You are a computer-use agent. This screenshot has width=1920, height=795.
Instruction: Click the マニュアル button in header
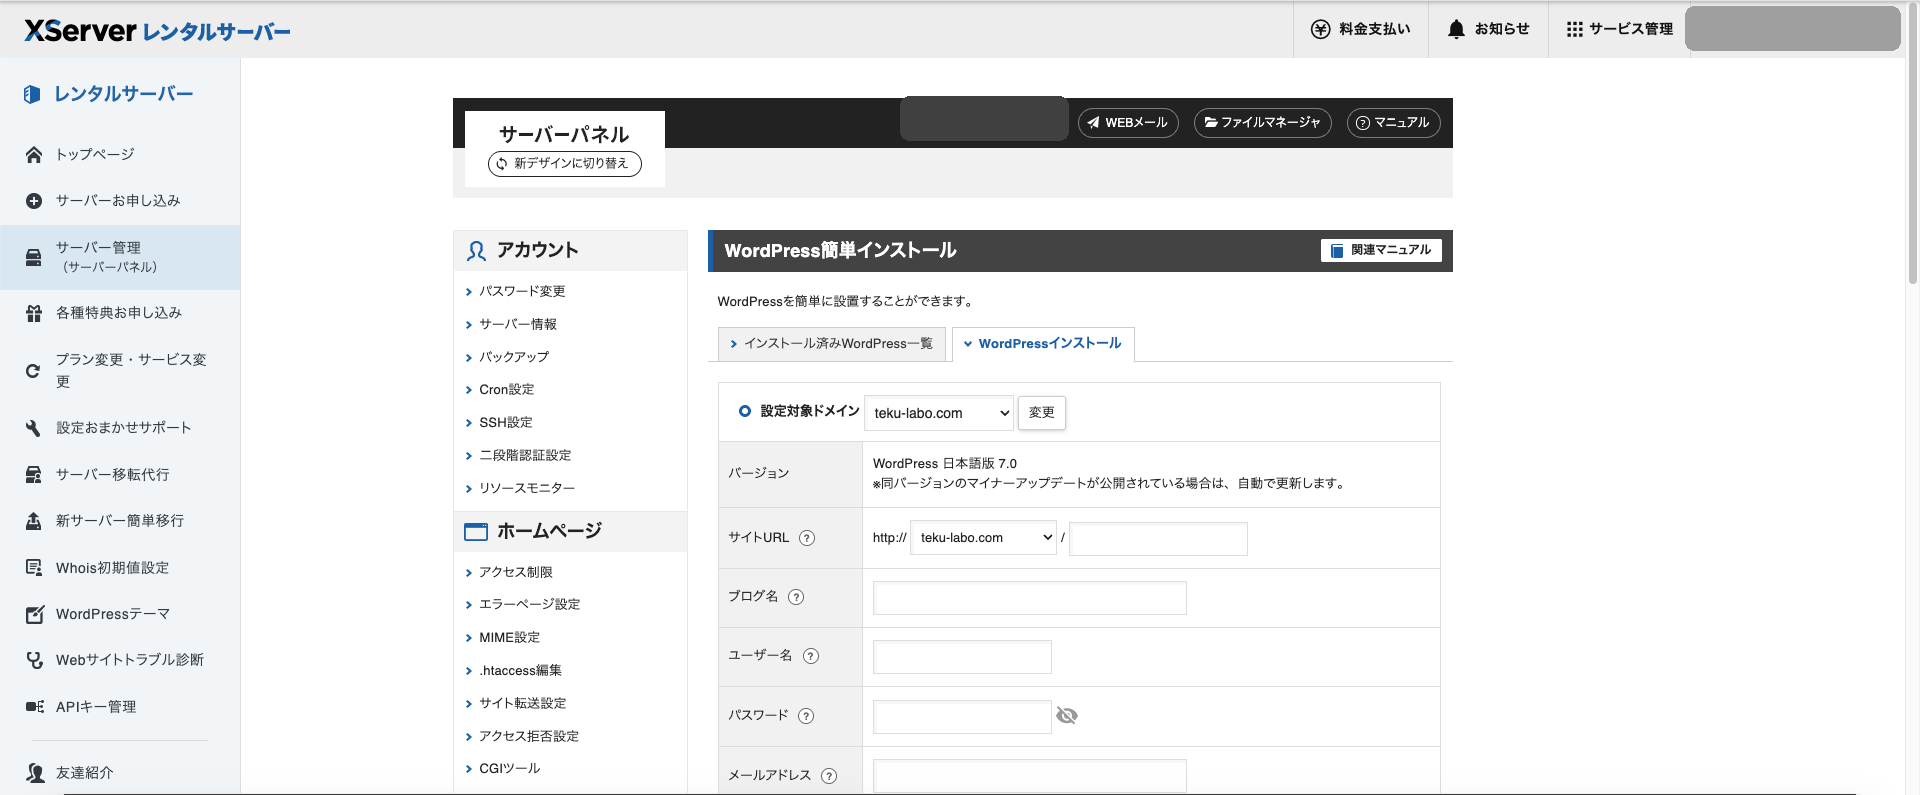[1394, 123]
